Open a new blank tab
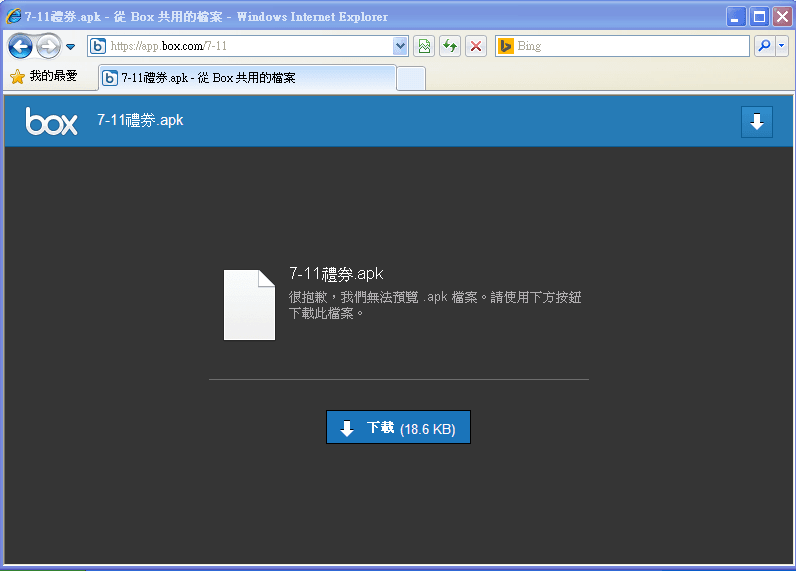Screen dimensions: 796x571 point(411,79)
